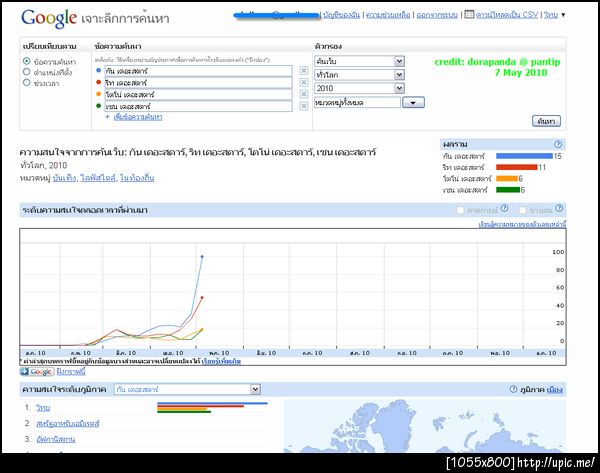Click the red totals bar showing 11
The image size is (600, 473).
tap(517, 167)
